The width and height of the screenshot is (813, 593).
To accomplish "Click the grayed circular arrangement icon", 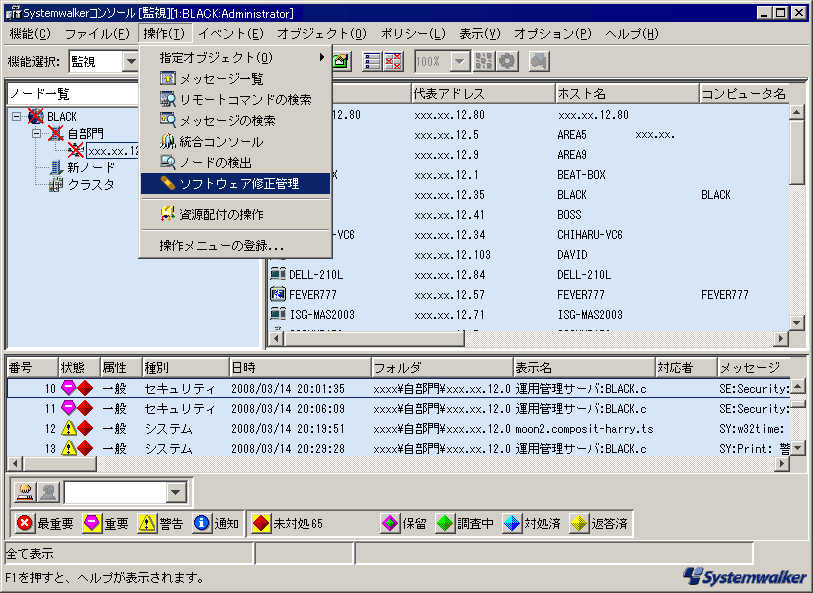I will tap(507, 61).
